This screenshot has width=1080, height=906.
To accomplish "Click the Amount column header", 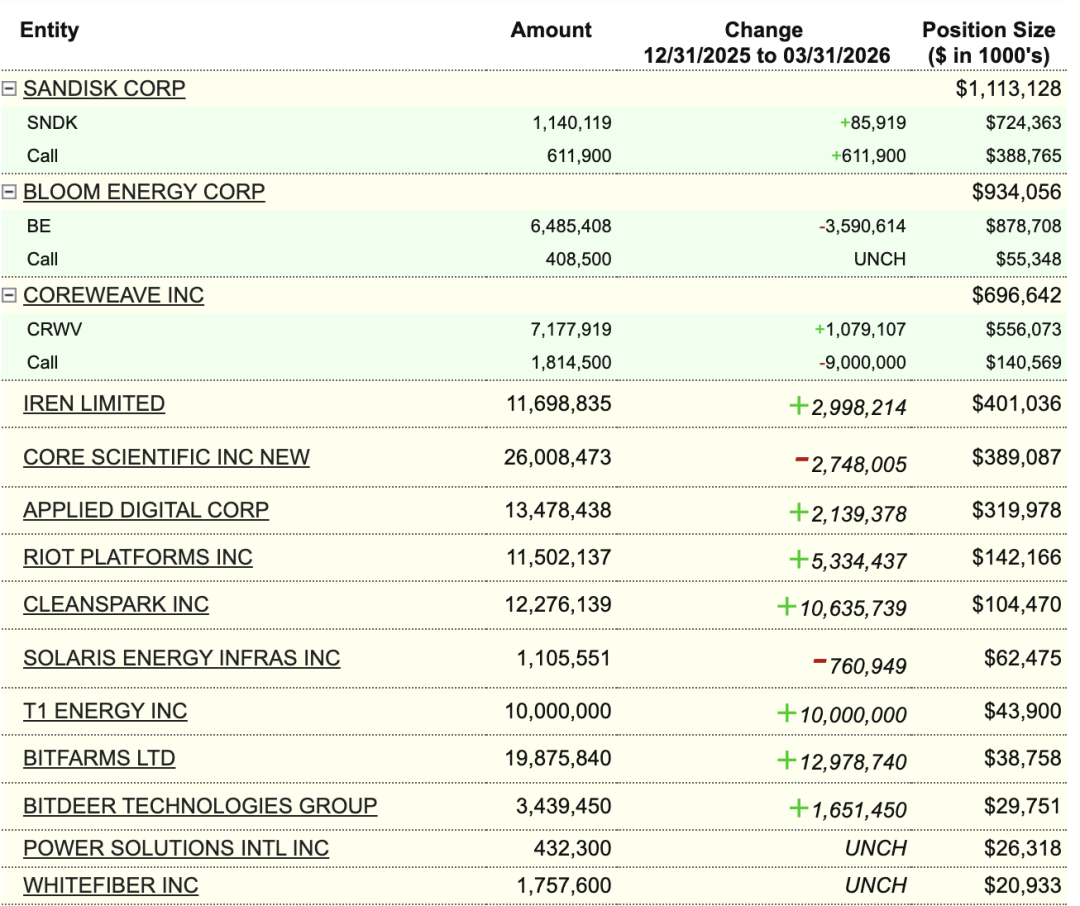I will tap(551, 30).
